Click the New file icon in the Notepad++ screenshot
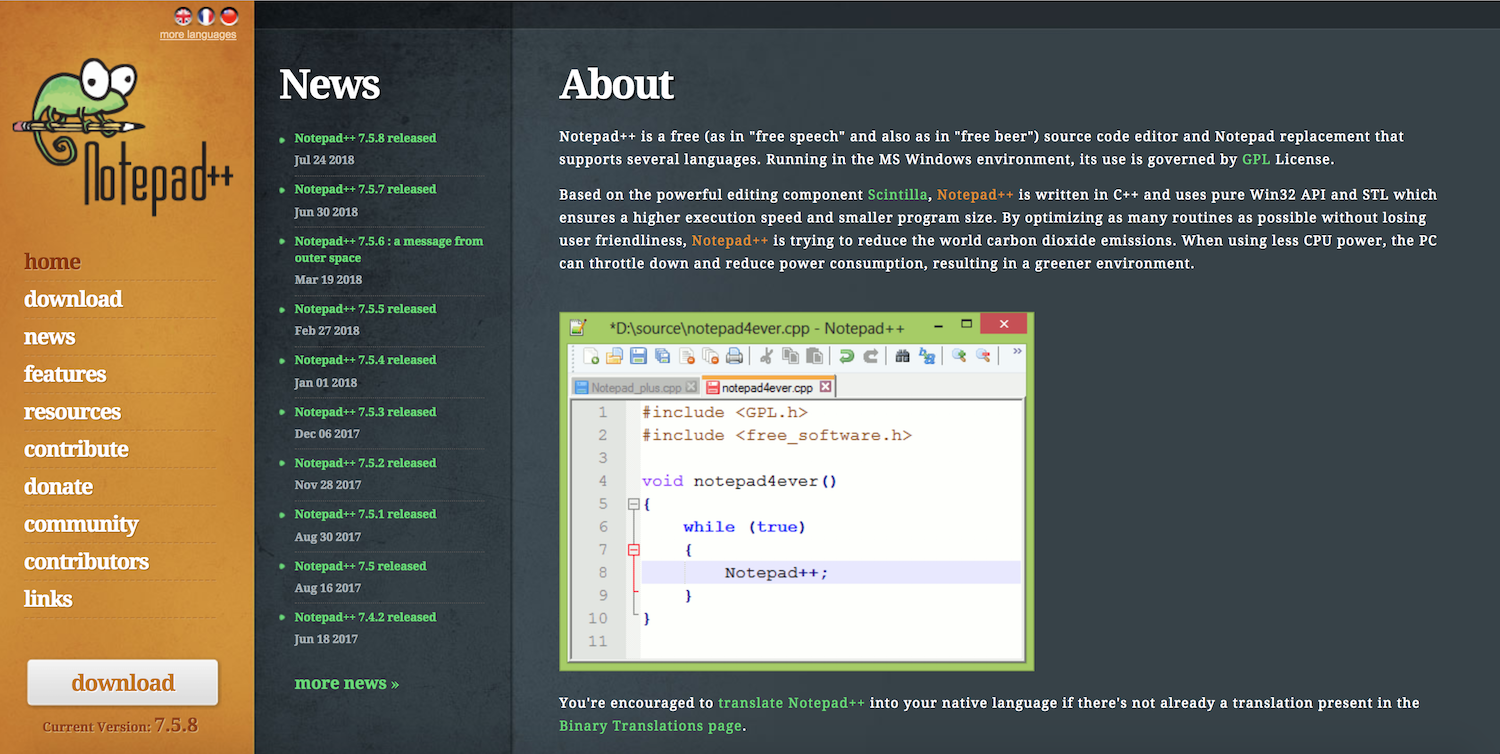Viewport: 1500px width, 754px height. (591, 356)
